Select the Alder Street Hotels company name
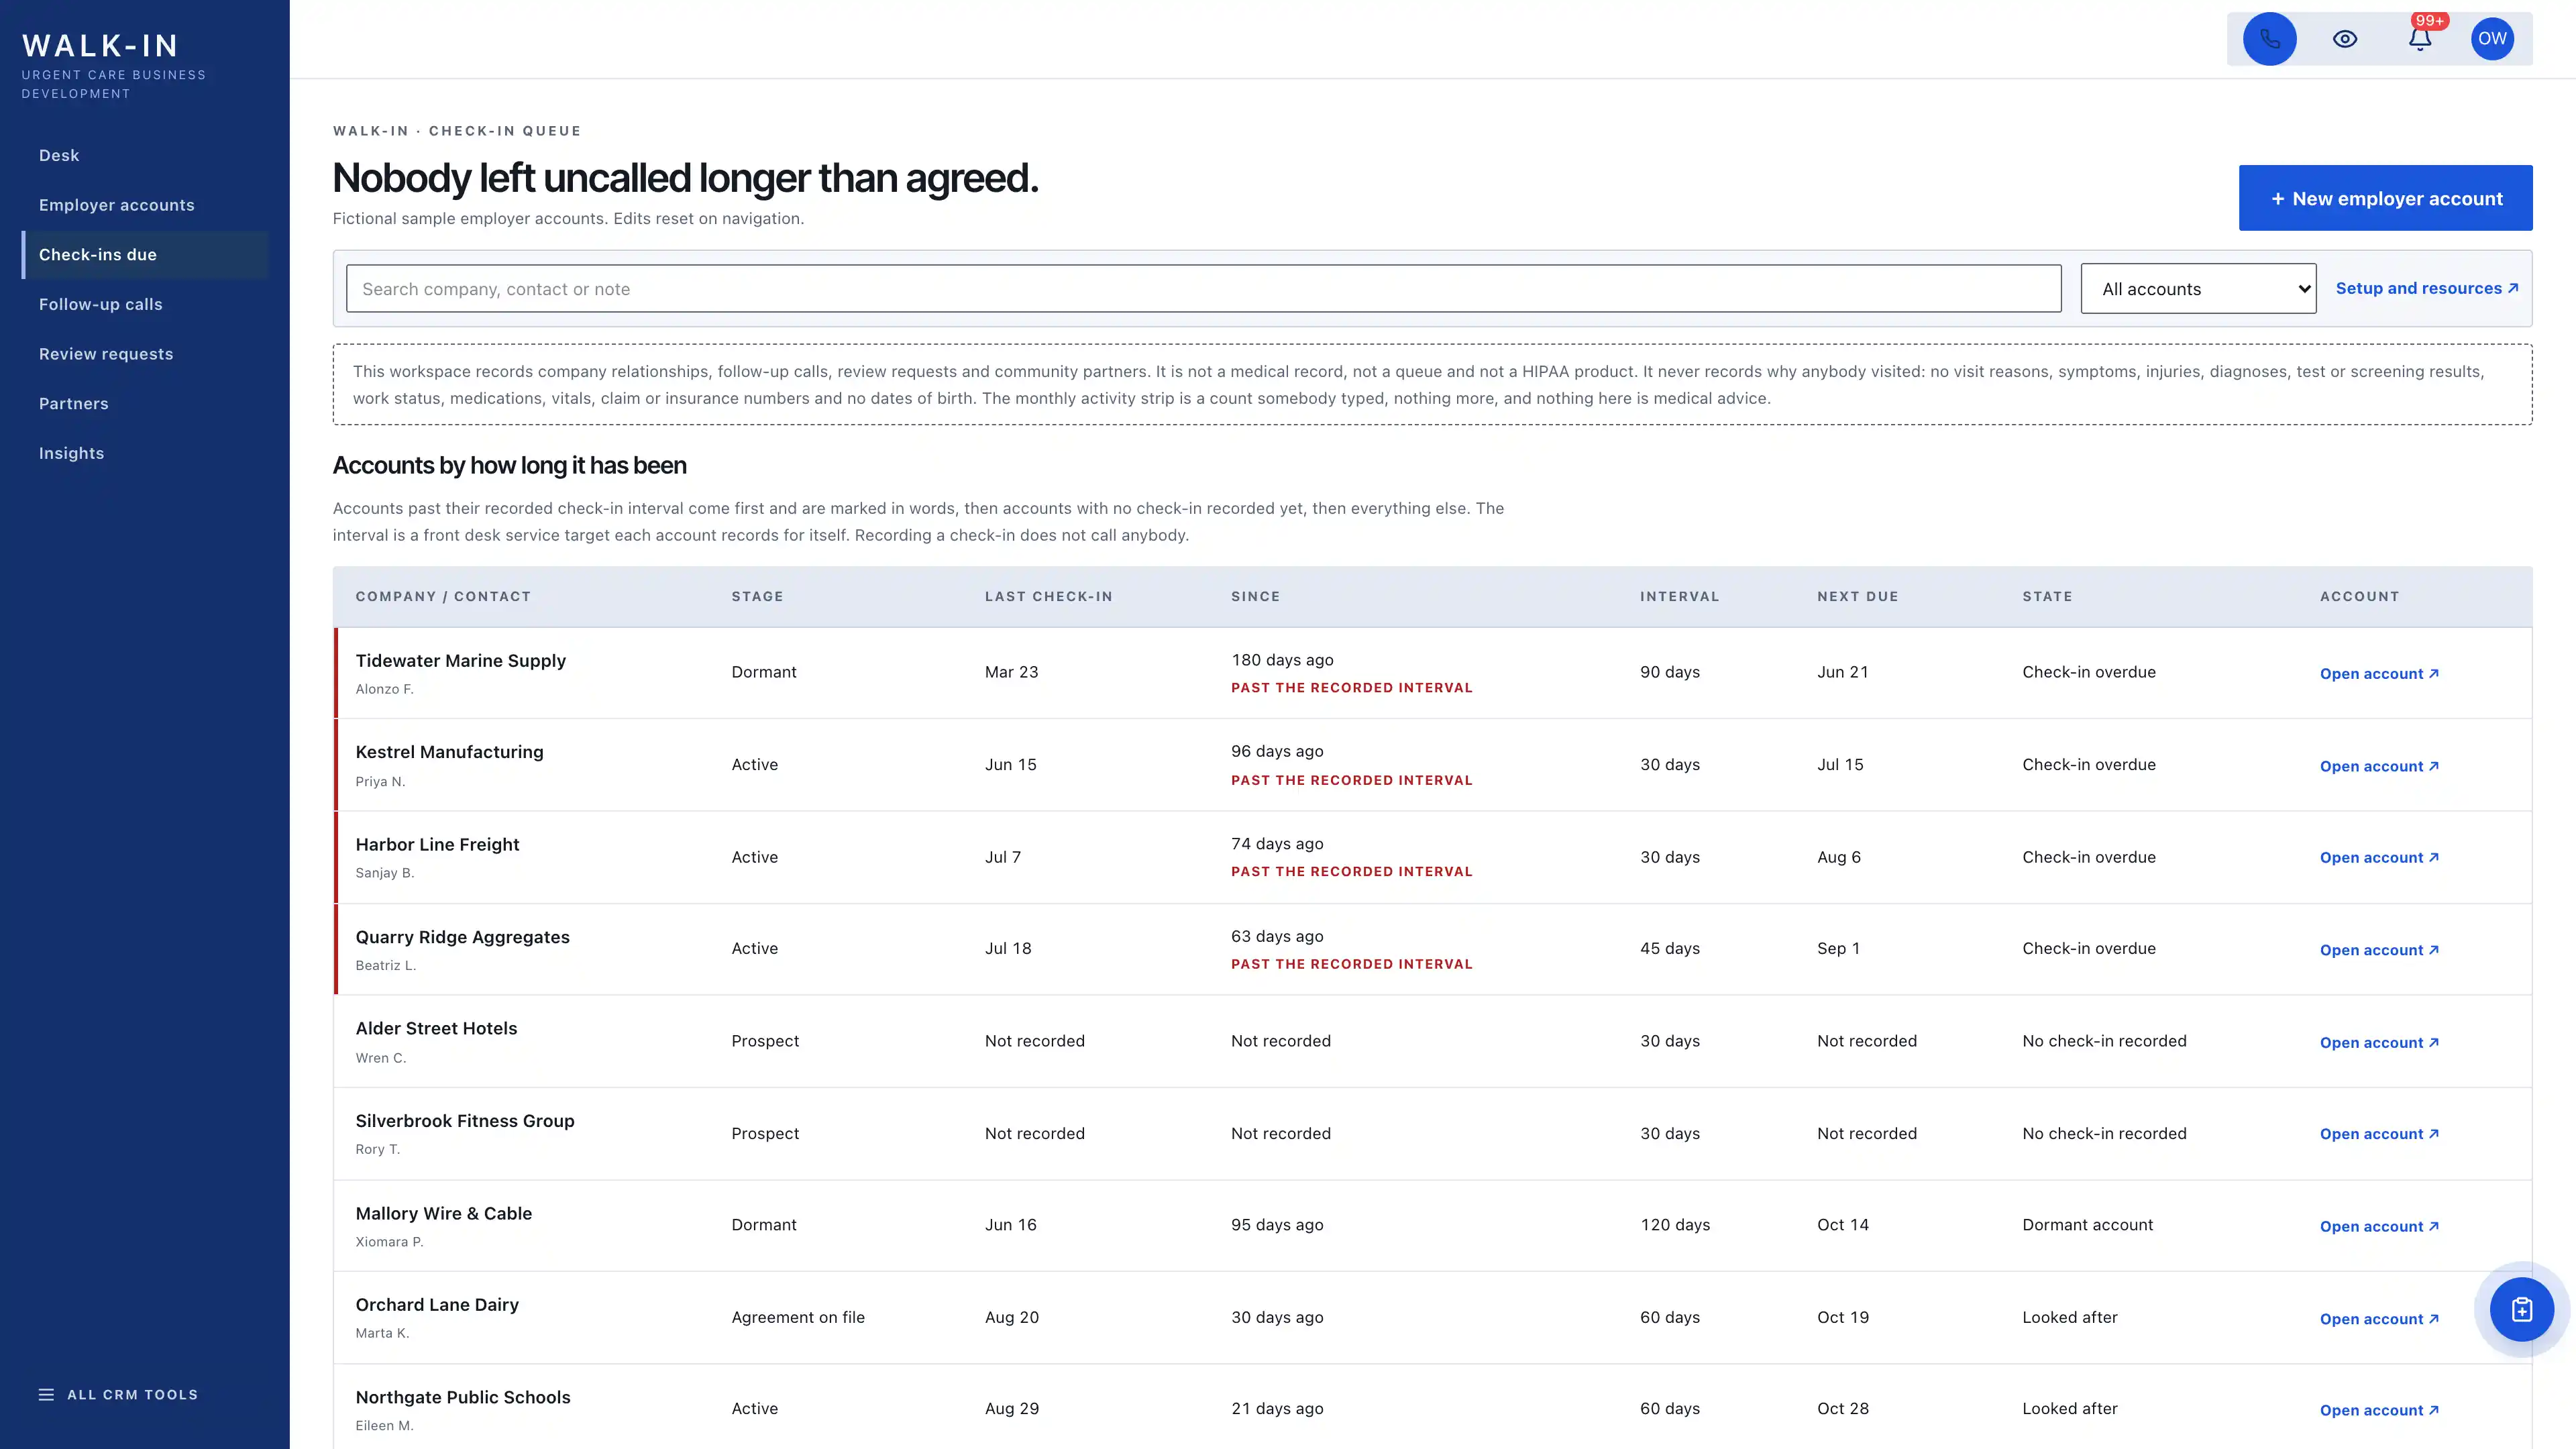 (x=436, y=1029)
